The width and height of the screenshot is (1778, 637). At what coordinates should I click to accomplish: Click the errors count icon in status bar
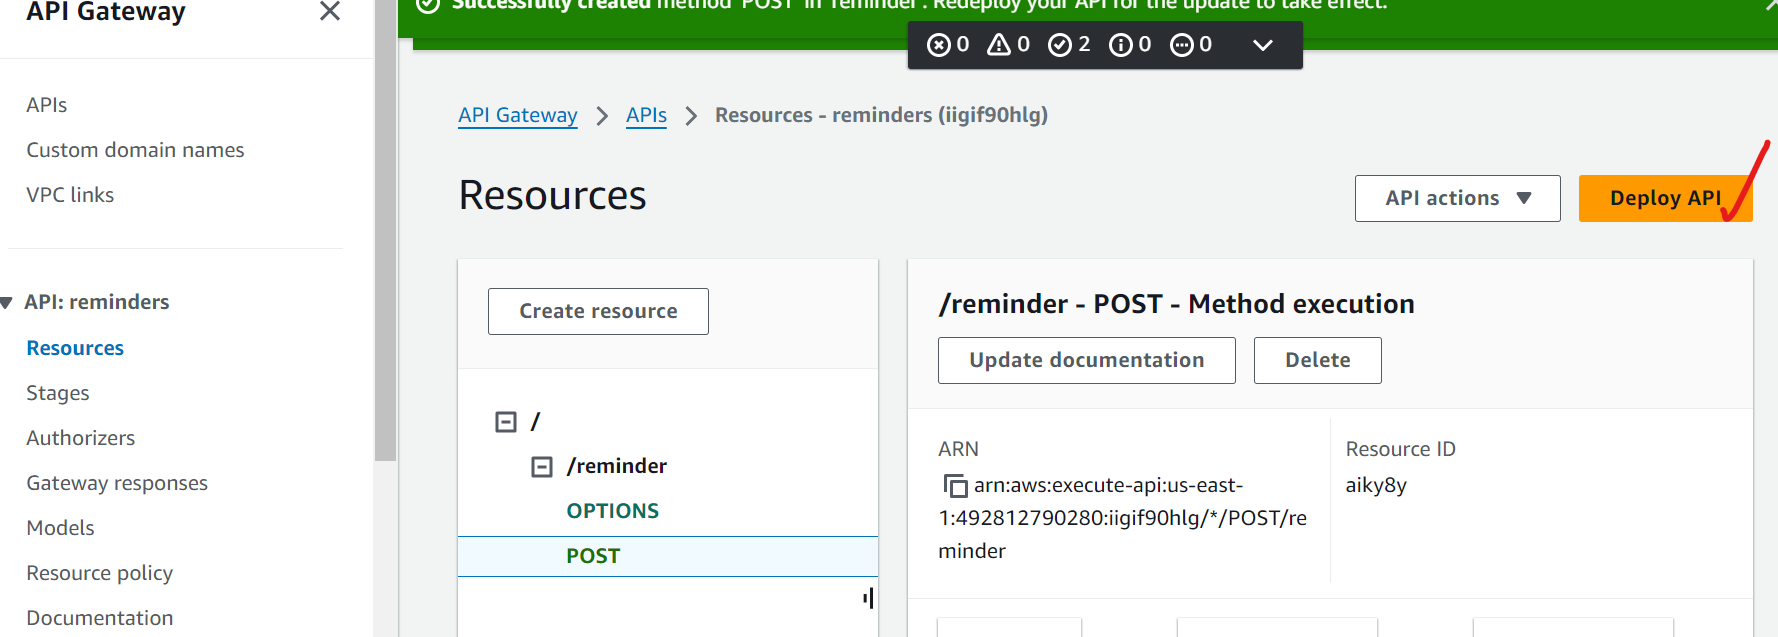tap(938, 45)
